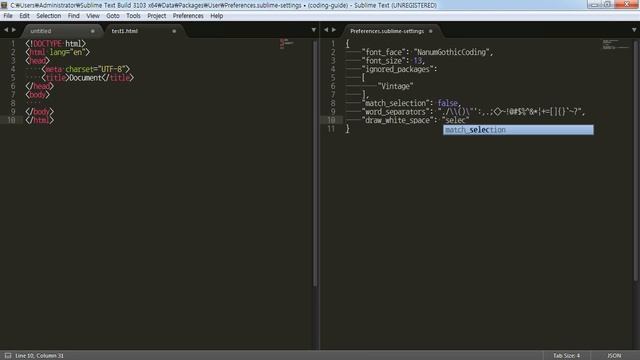Click the DOCTYPE html line
This screenshot has width=640, height=360.
tap(56, 44)
